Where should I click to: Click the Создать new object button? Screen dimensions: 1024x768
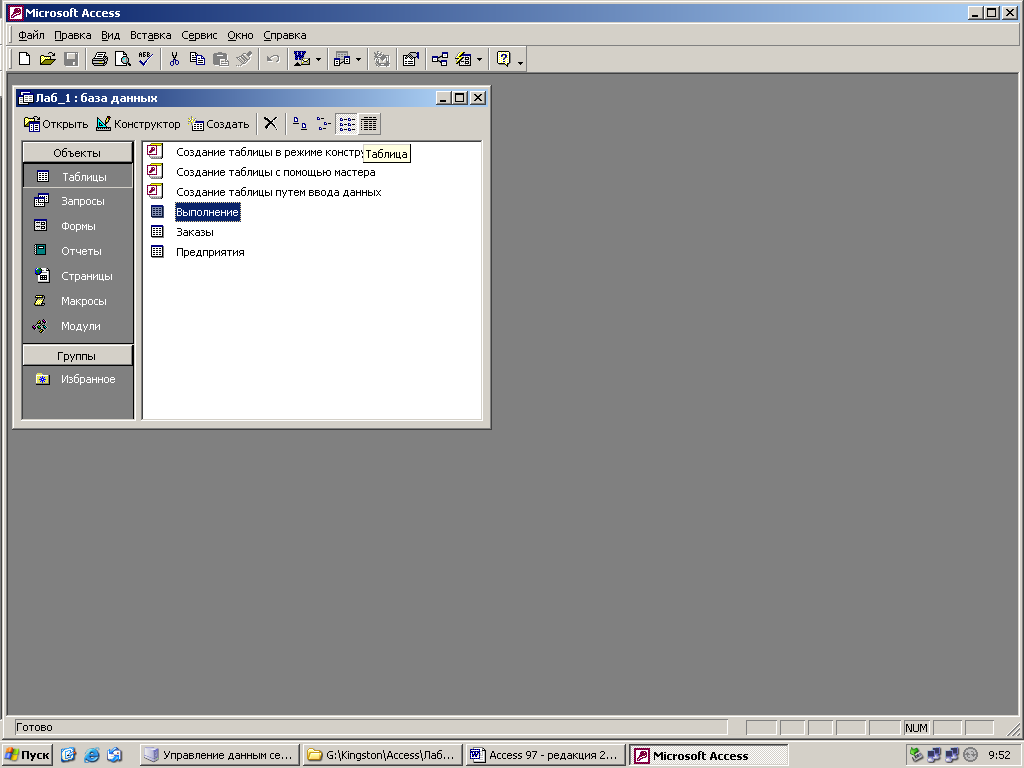click(219, 123)
